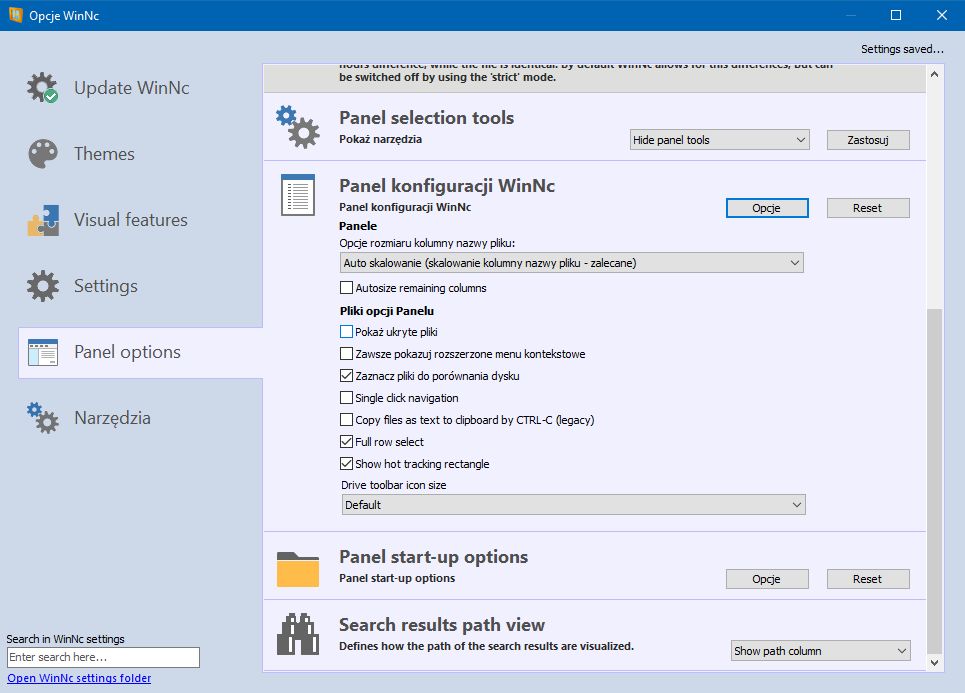Click the Narzędzia double-gear sidebar icon
The image size is (965, 693).
point(42,418)
